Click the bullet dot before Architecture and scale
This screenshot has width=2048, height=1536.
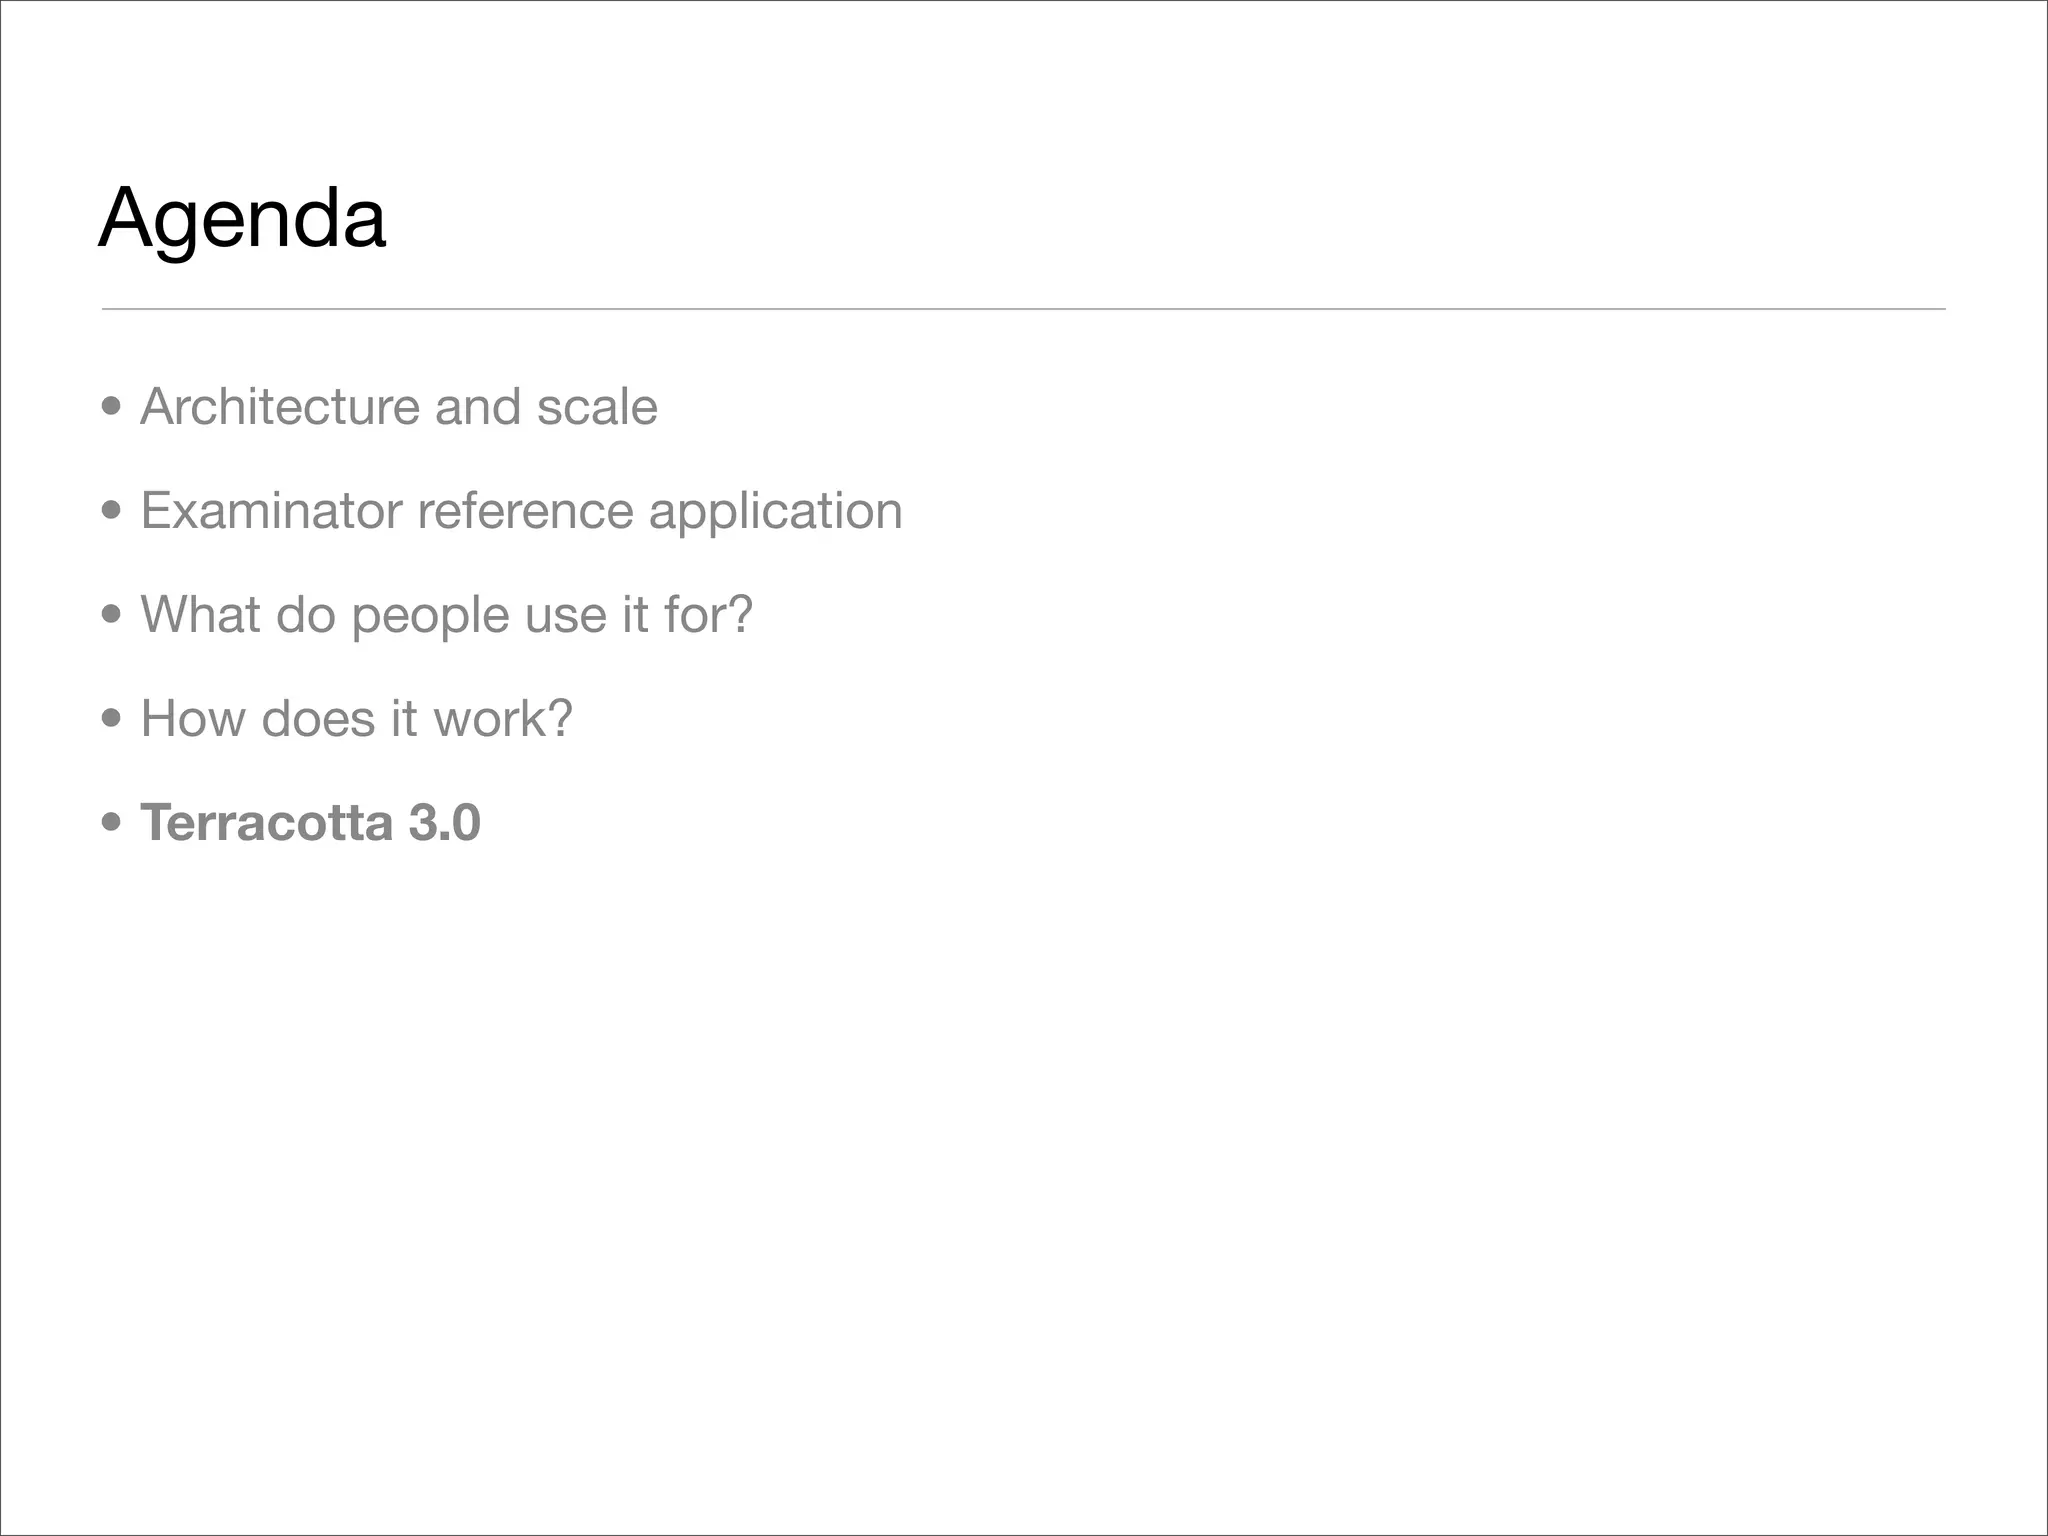(x=112, y=407)
